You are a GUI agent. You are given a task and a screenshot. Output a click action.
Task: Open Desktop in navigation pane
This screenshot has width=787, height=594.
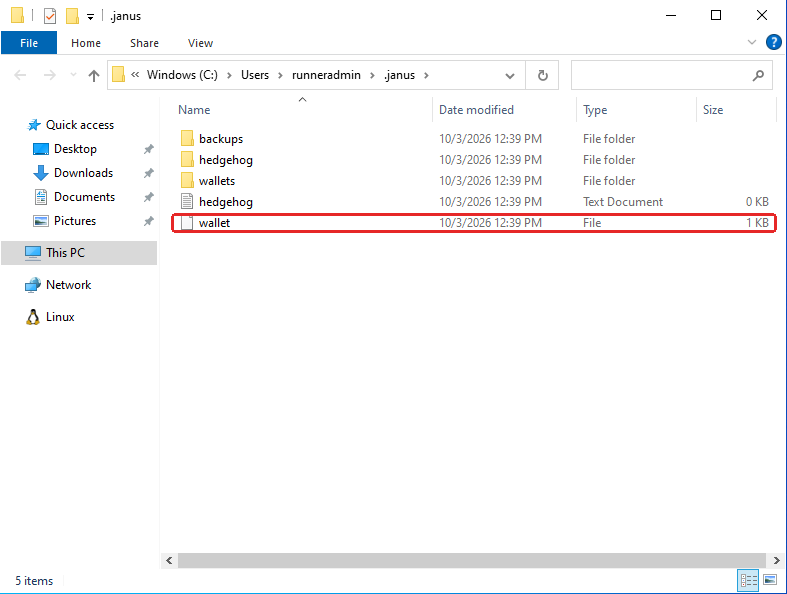pyautogui.click(x=75, y=149)
